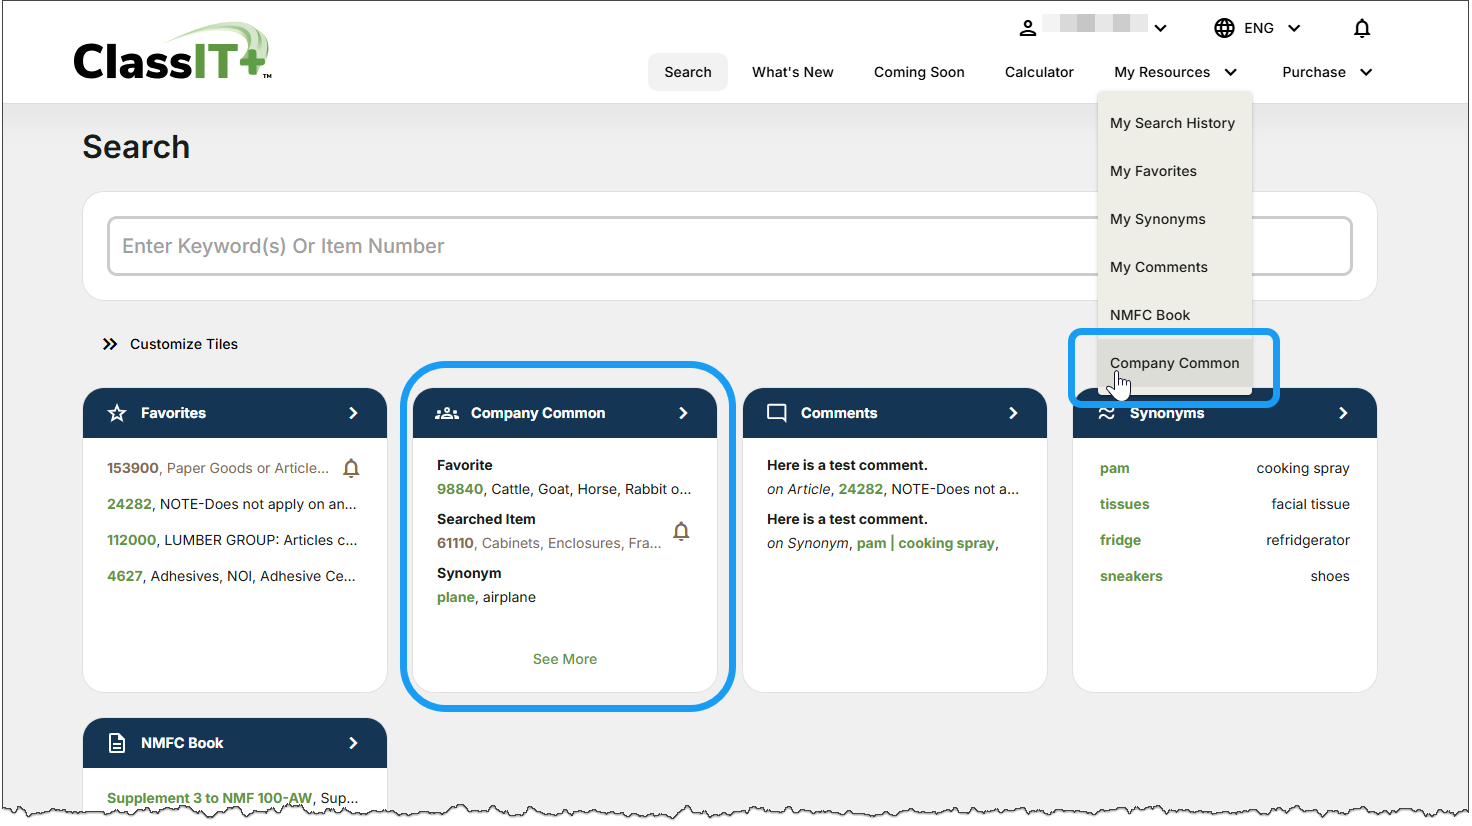Viewport: 1472px width, 826px height.
Task: Go to the Calculator page
Action: (x=1039, y=72)
